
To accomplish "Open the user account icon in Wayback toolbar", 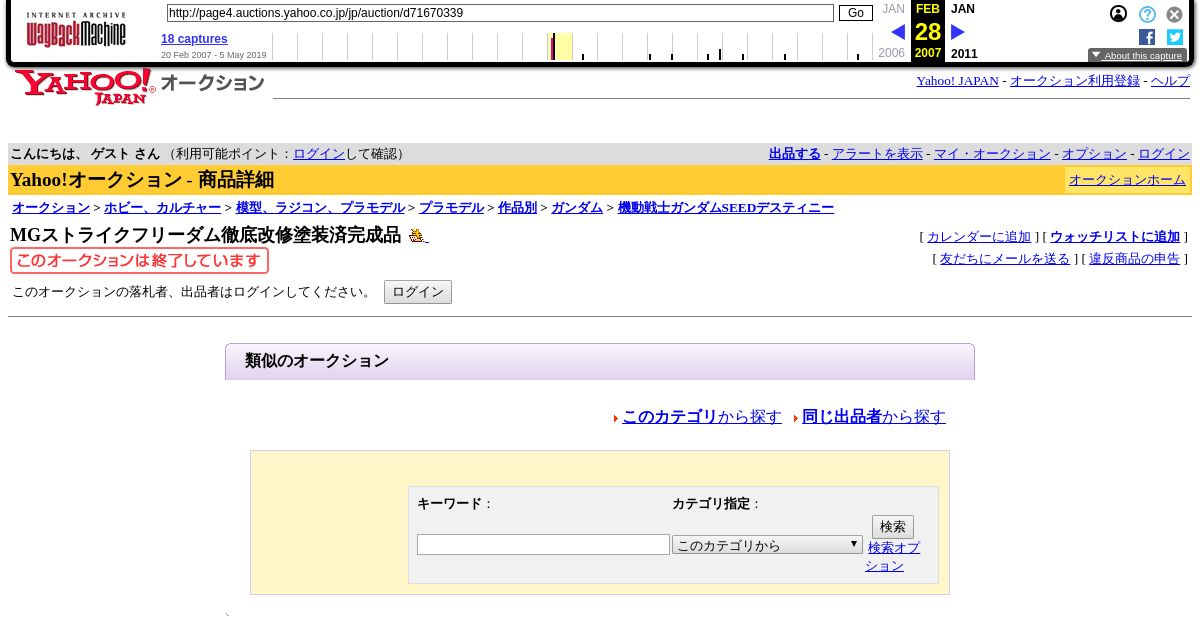I will pos(1118,14).
